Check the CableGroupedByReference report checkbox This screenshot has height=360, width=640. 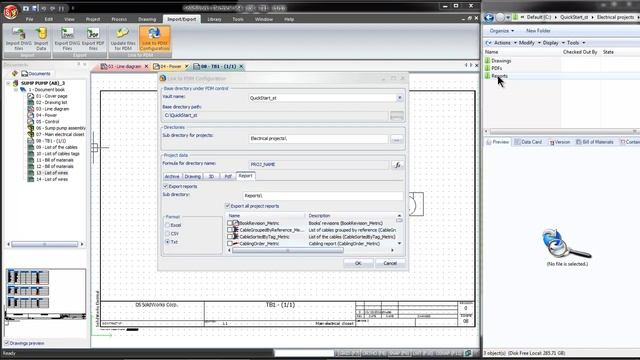[x=230, y=230]
